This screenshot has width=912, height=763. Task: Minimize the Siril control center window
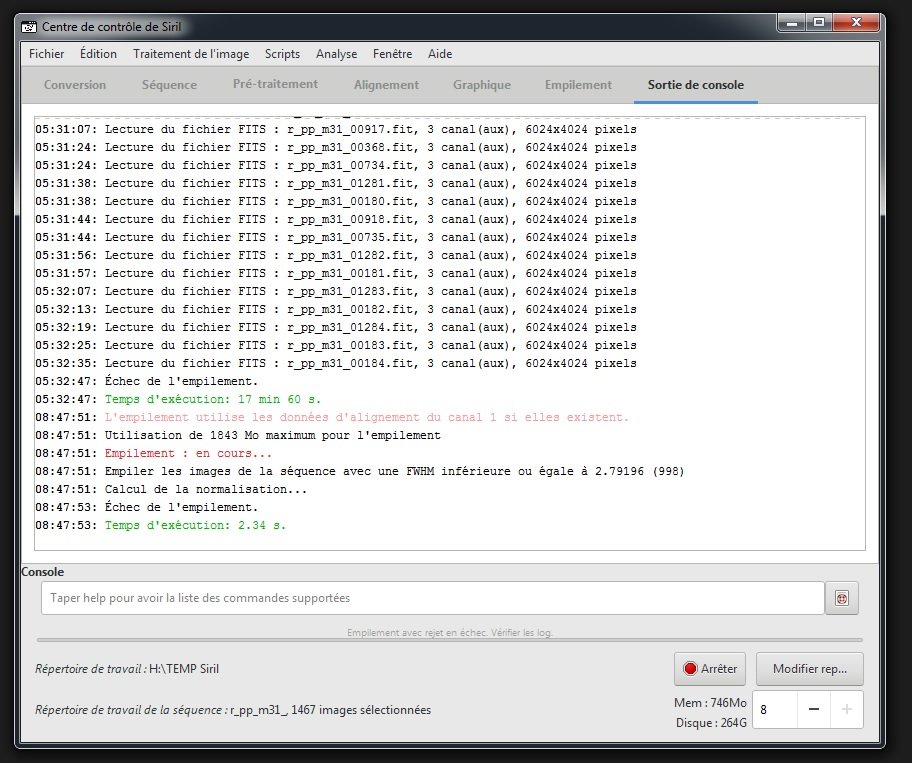pos(792,23)
